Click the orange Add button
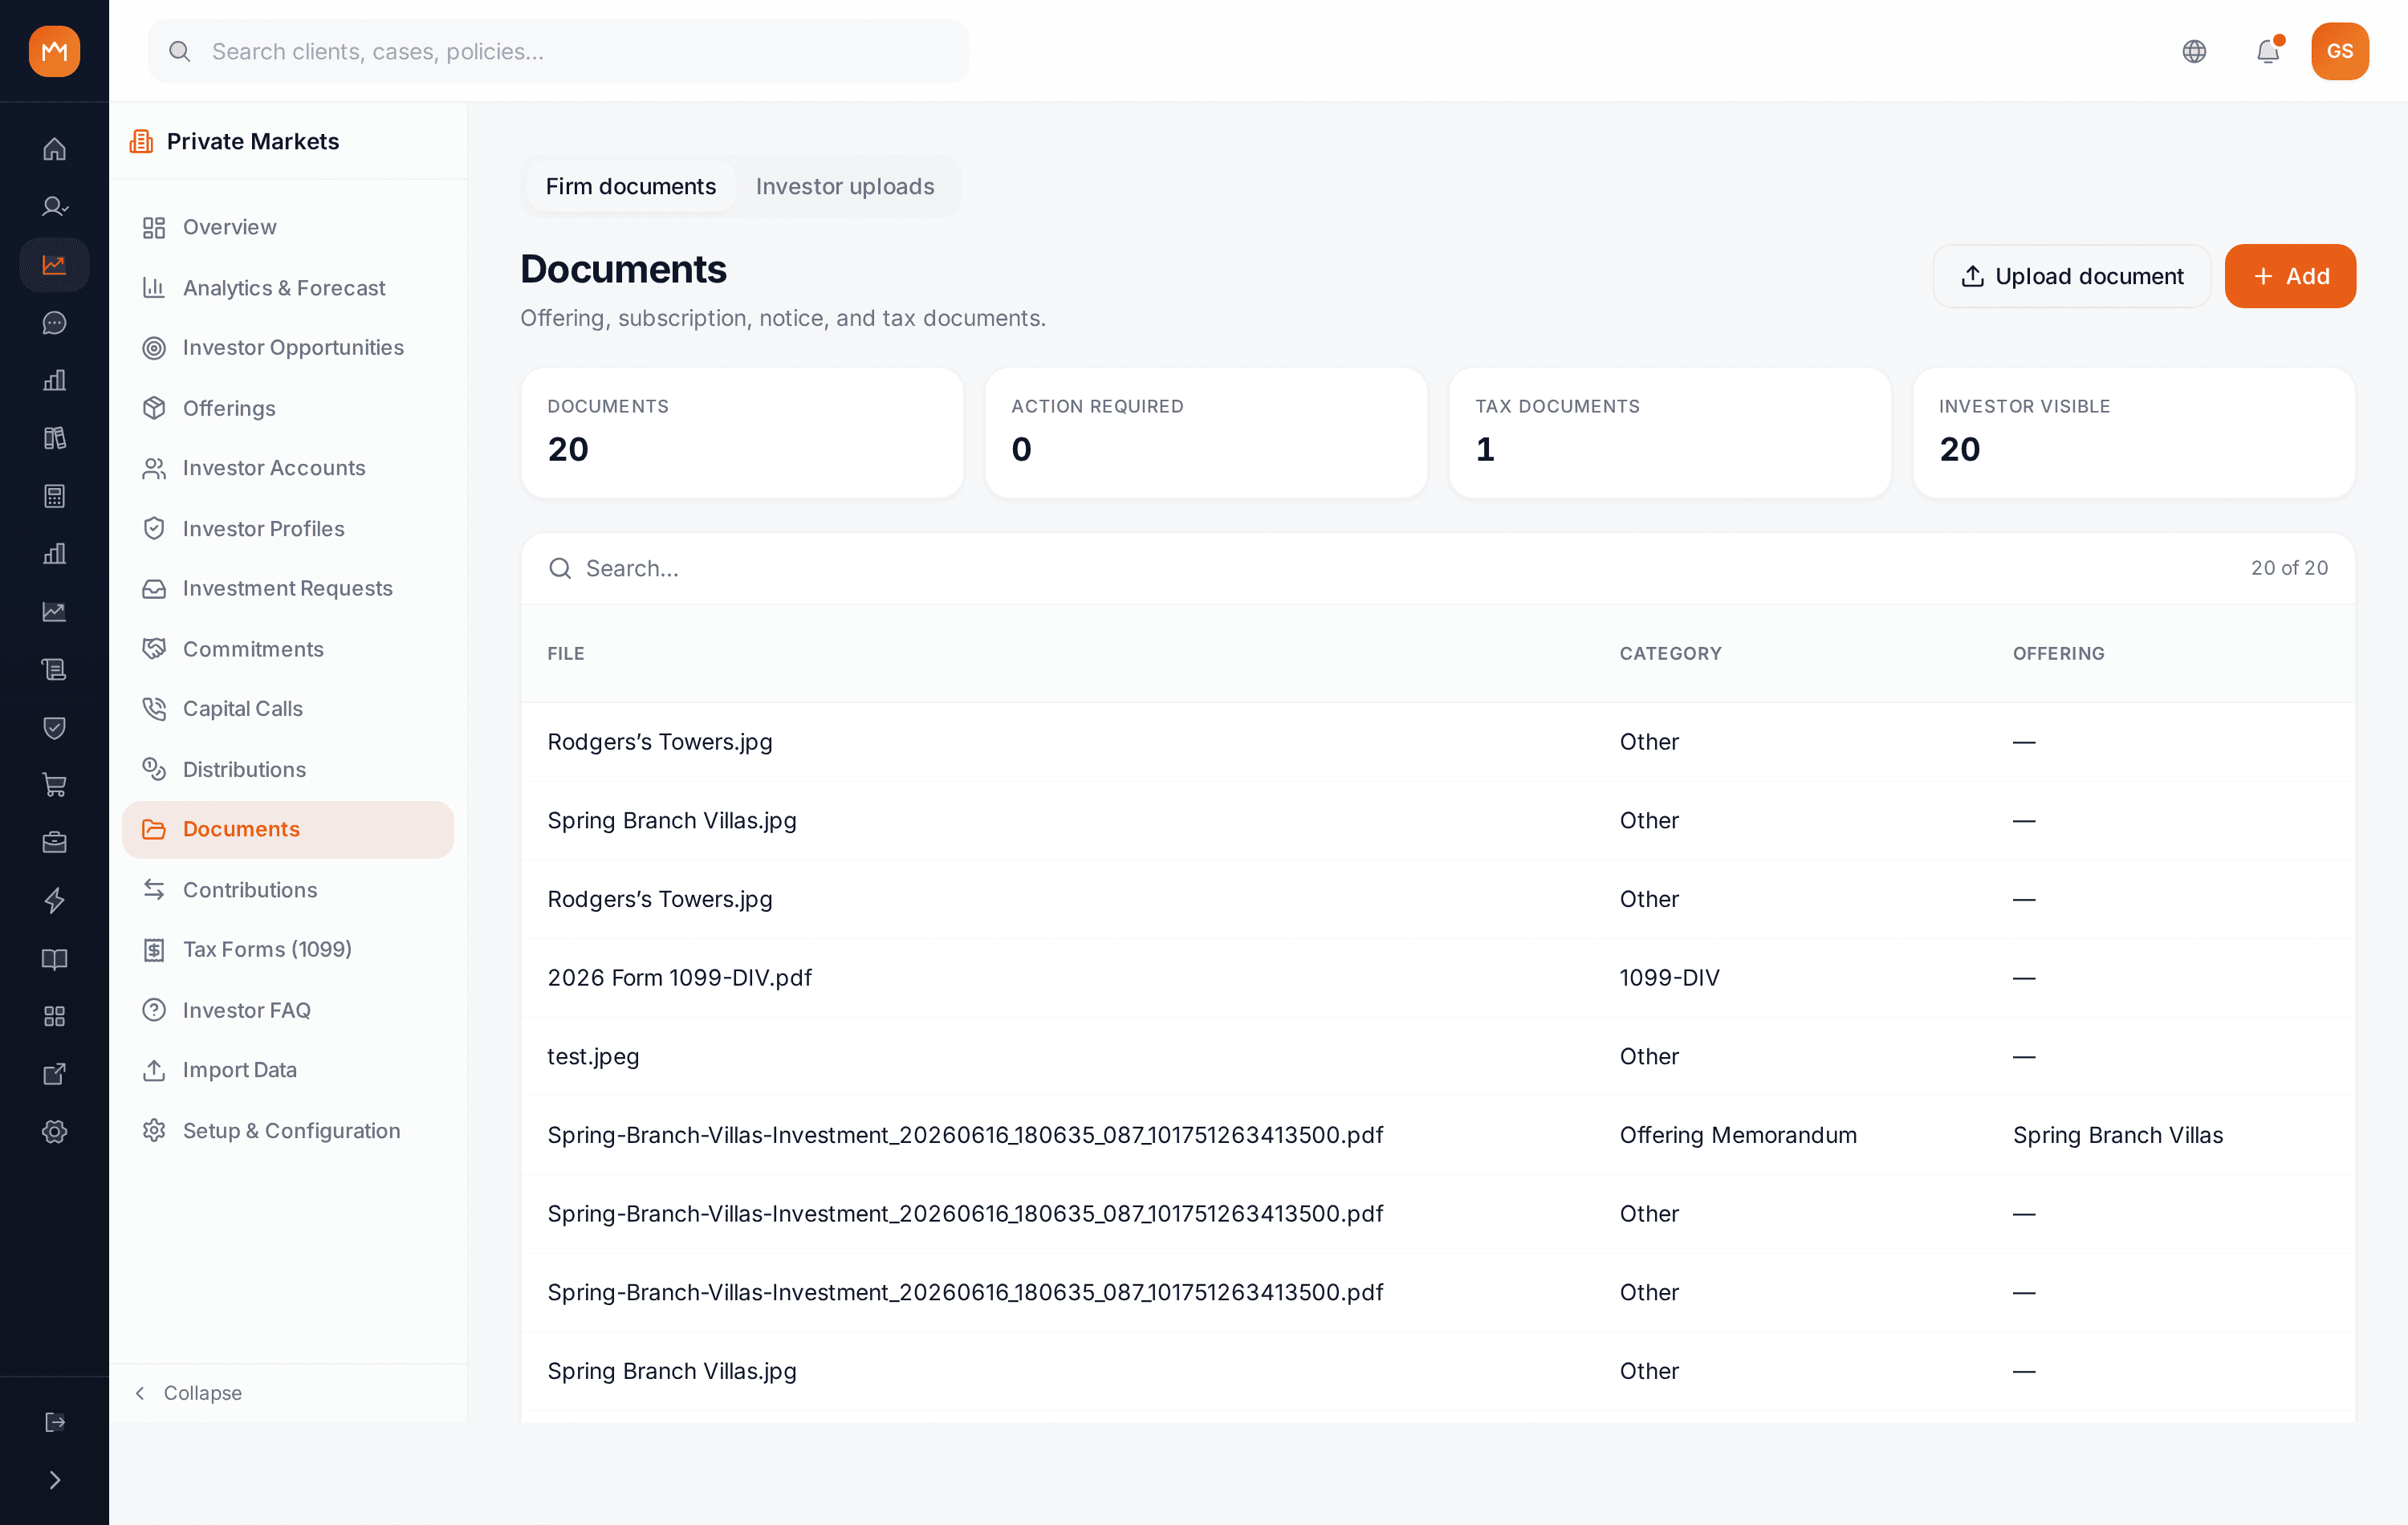Screen dimensions: 2408x1525 click(2290, 276)
